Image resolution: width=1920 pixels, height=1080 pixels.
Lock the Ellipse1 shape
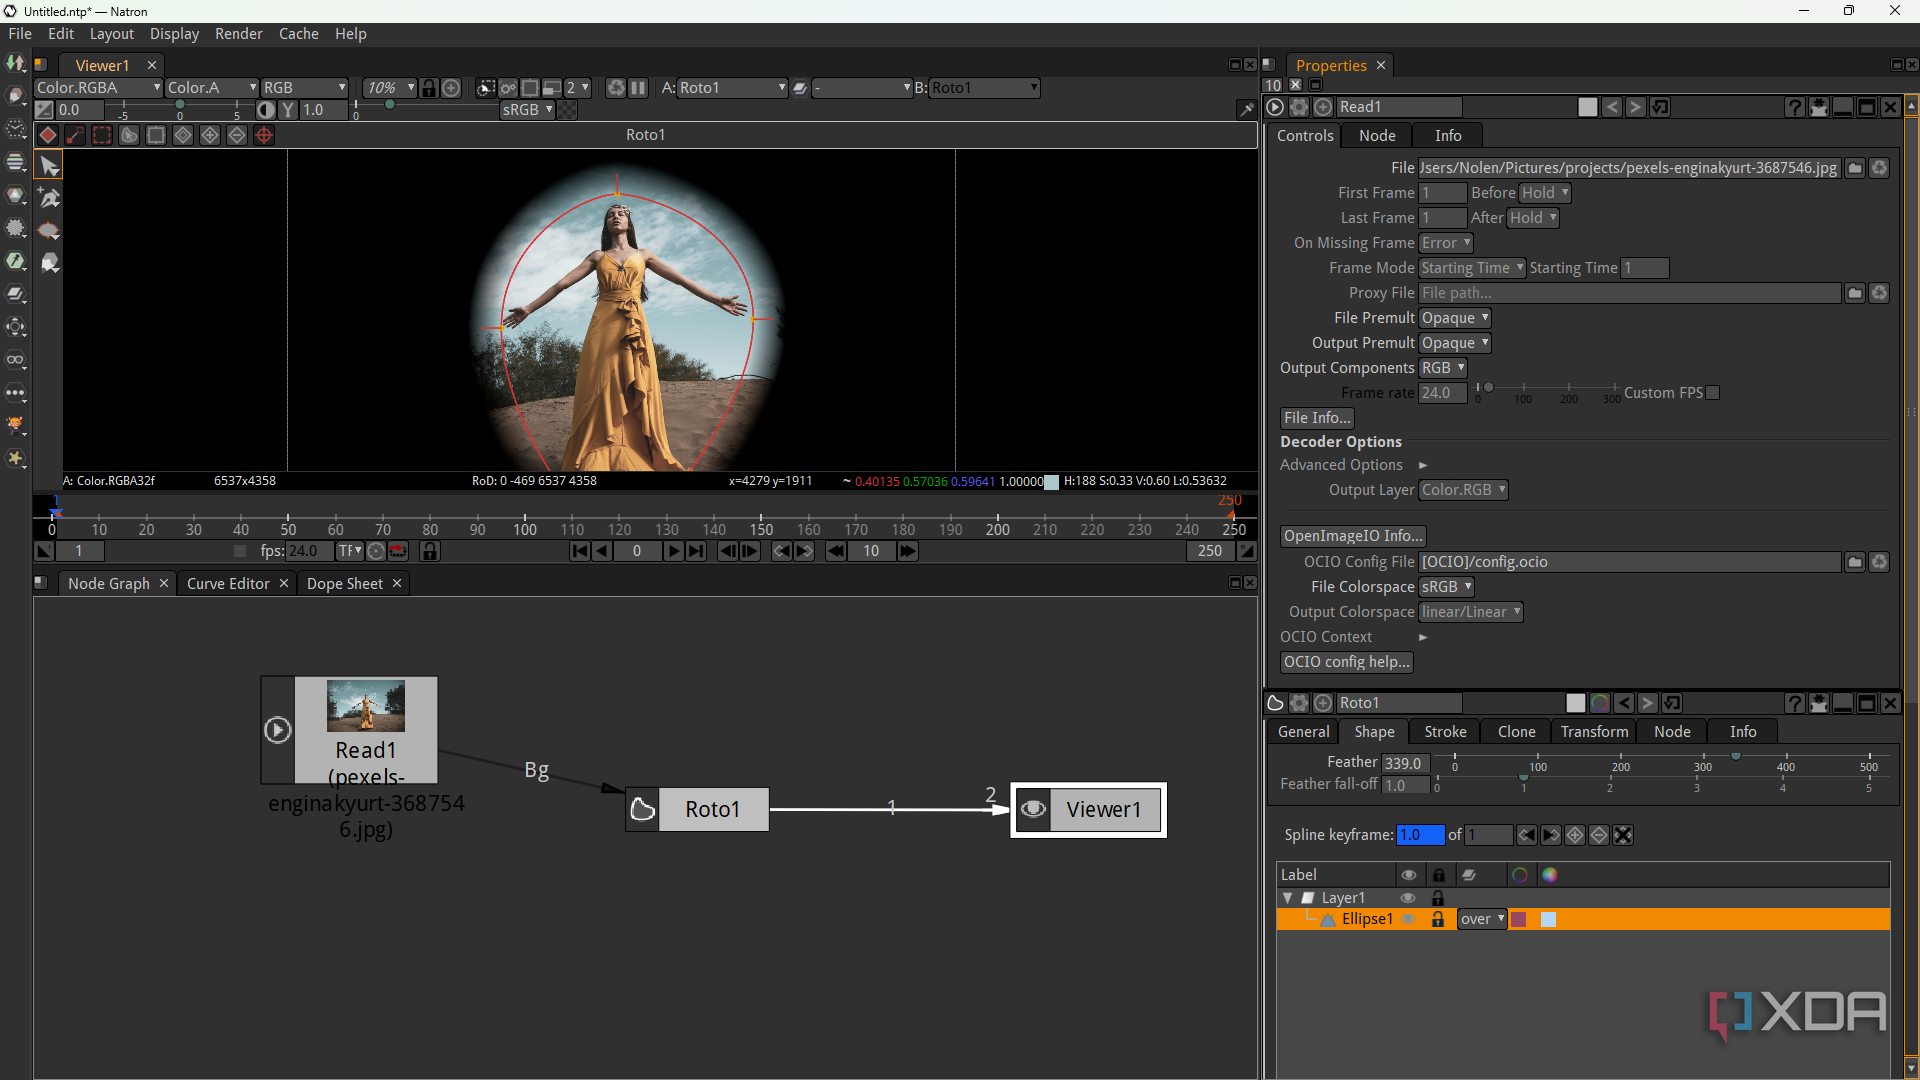coord(1438,919)
